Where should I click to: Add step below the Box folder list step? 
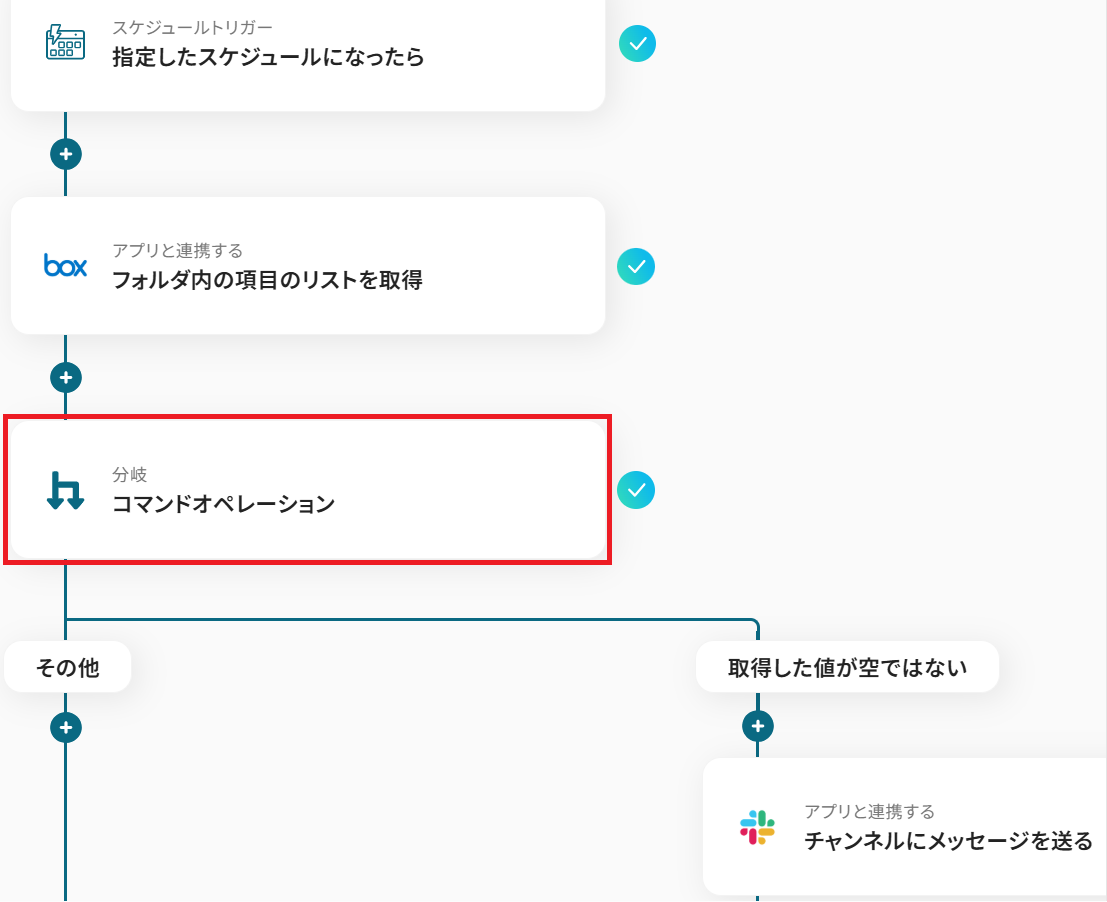click(x=66, y=378)
